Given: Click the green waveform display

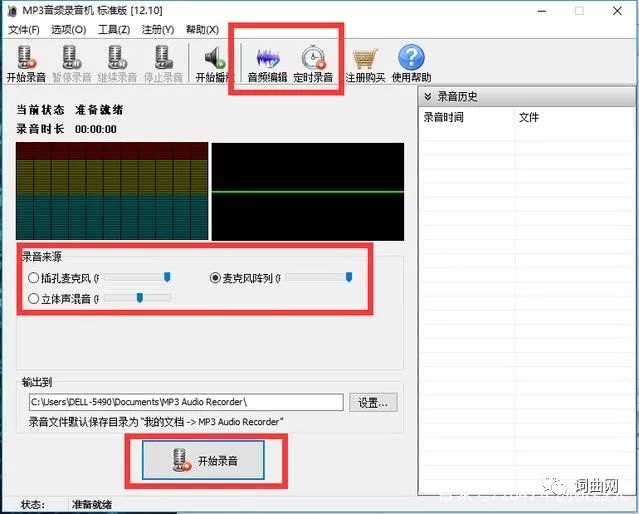Looking at the screenshot, I should [308, 191].
